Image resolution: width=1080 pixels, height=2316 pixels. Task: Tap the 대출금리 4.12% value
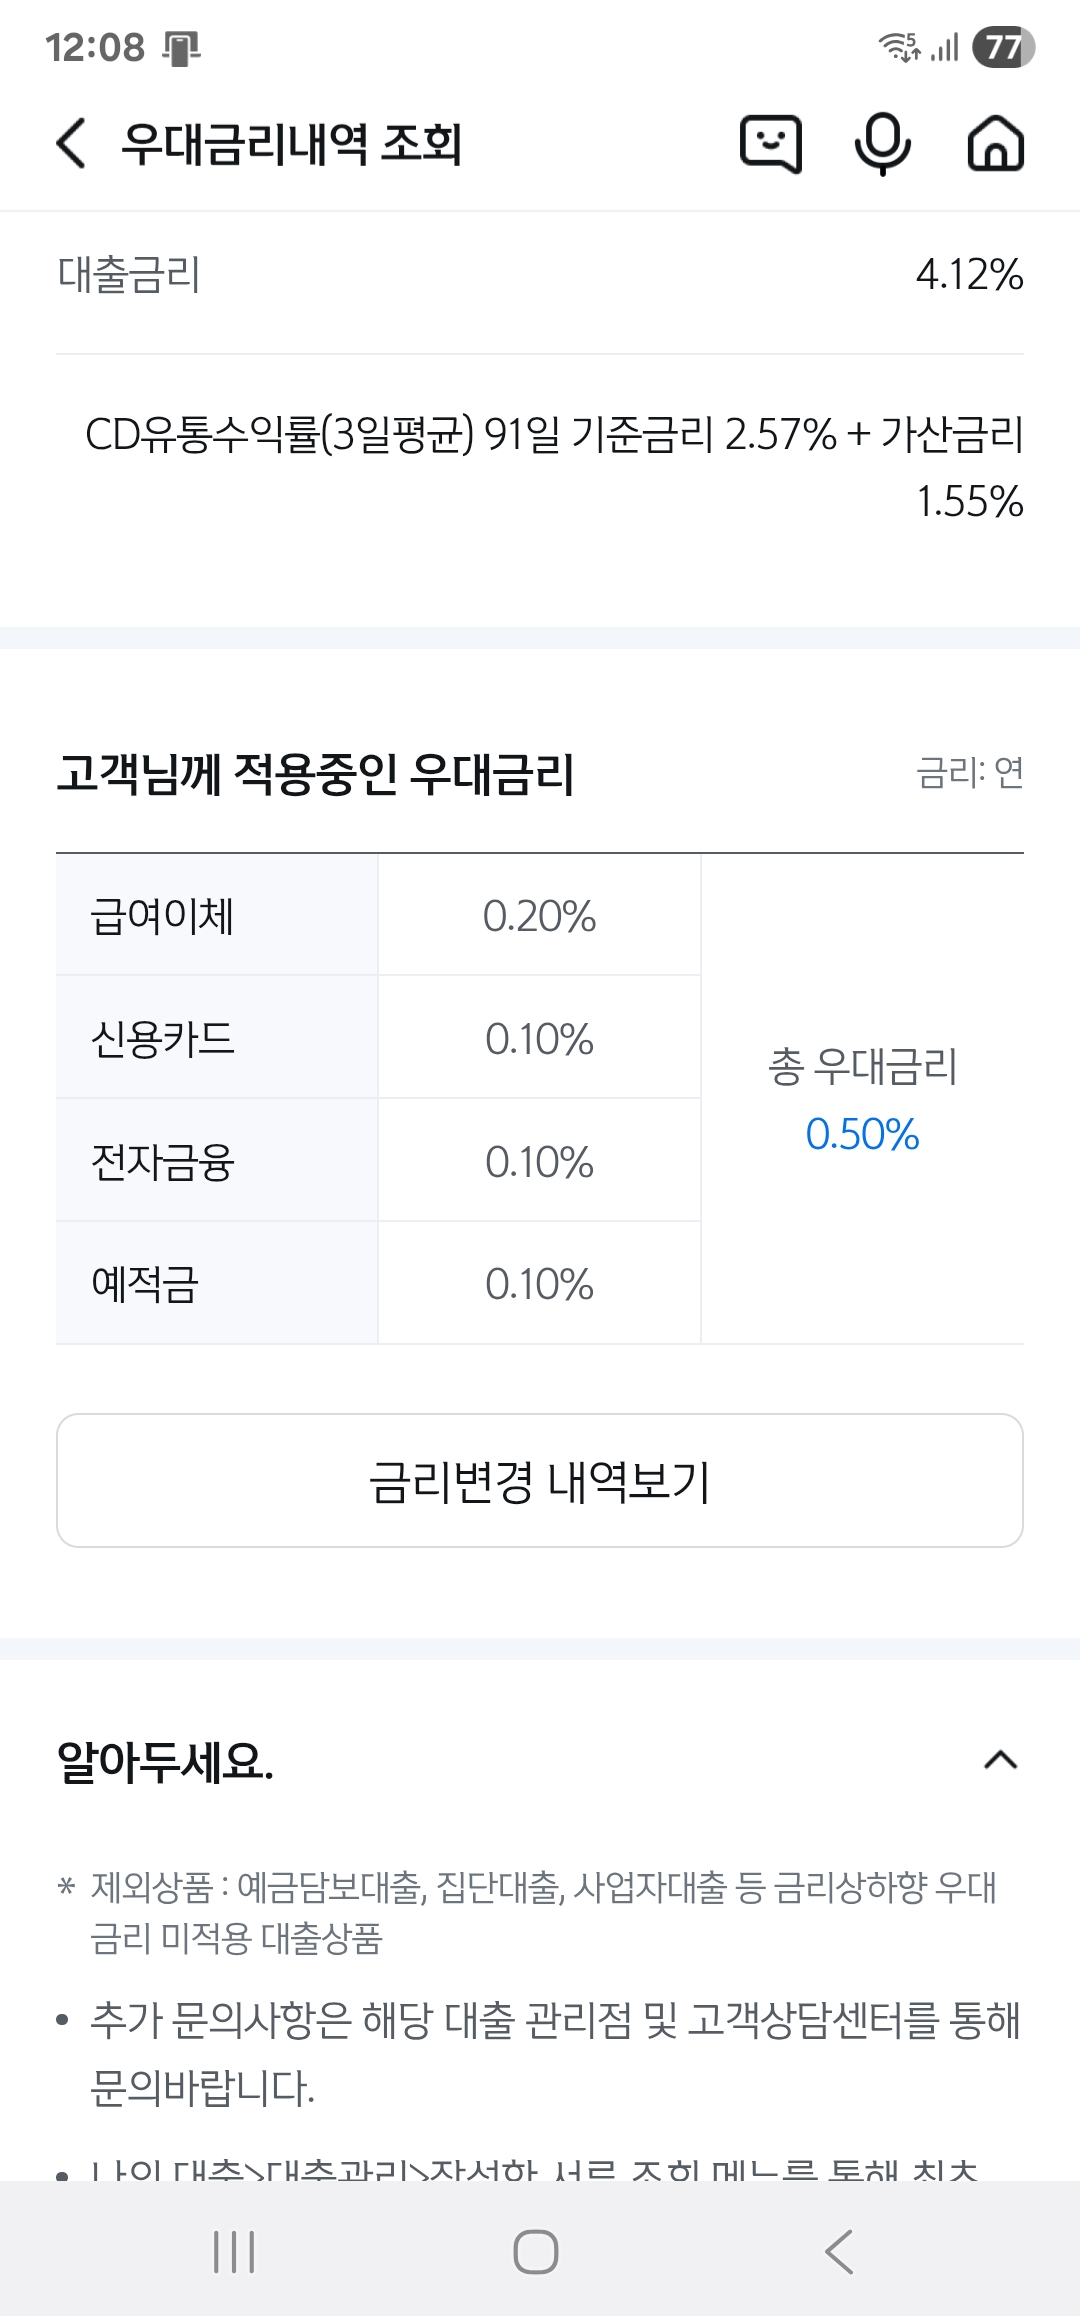969,275
